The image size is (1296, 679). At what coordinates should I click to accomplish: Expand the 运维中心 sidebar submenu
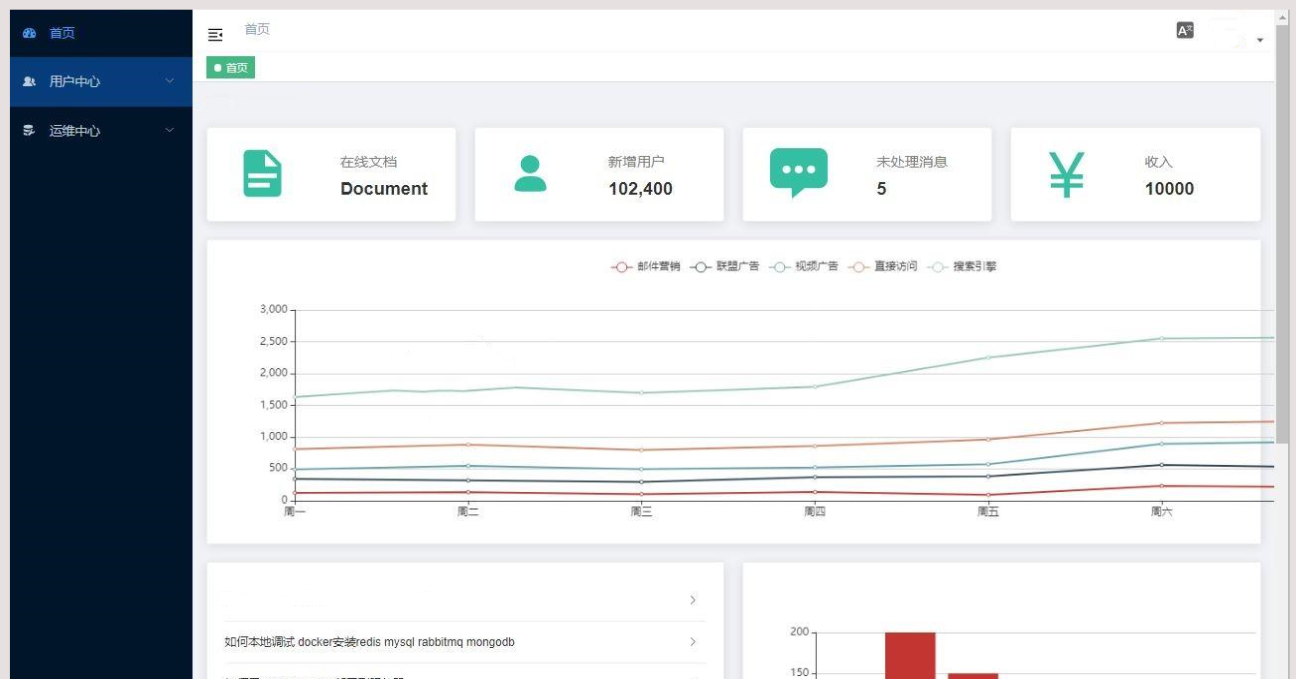coord(169,130)
